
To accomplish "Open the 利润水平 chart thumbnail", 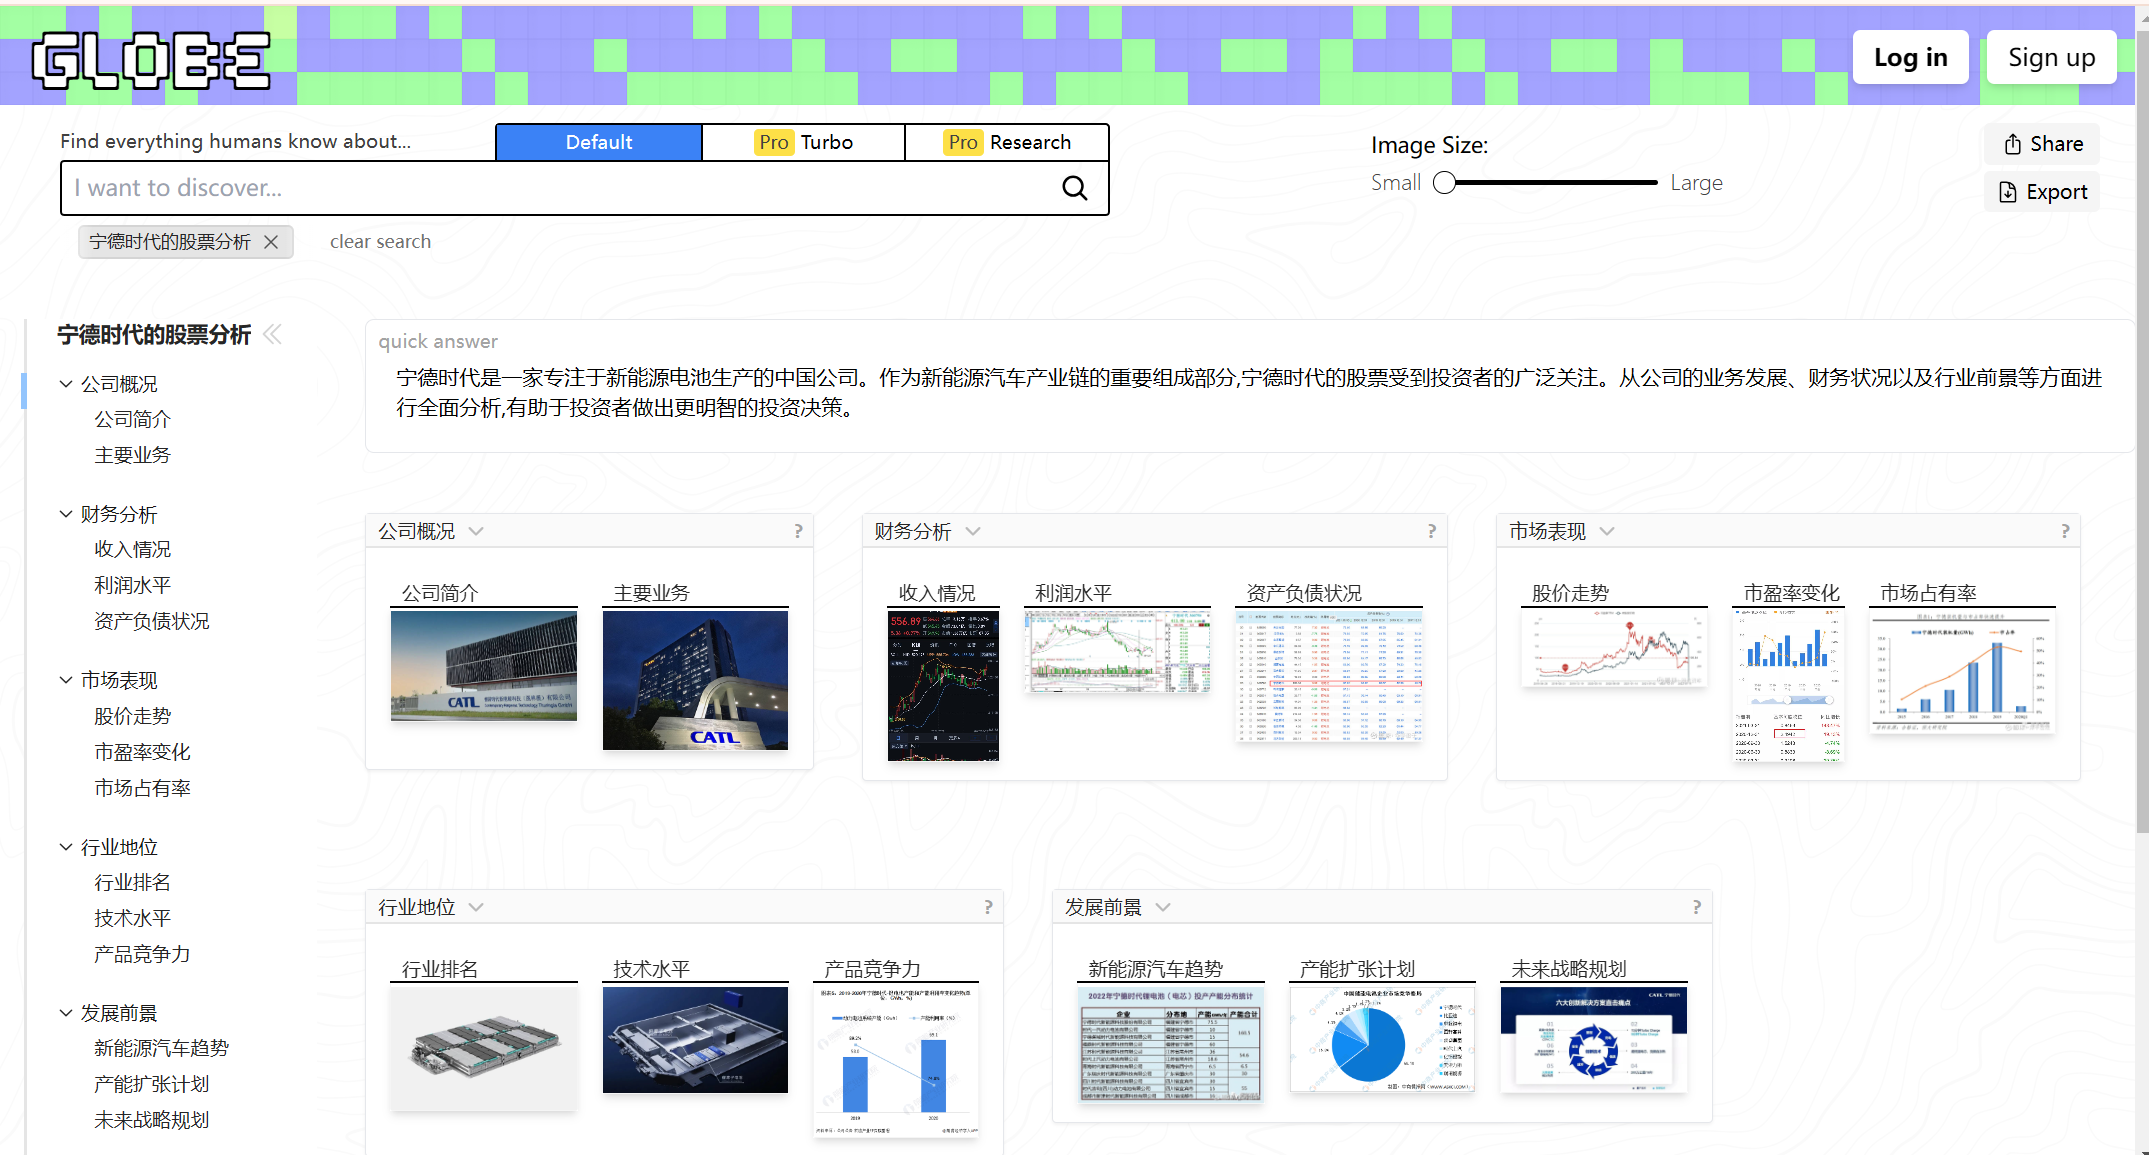I will point(1117,651).
